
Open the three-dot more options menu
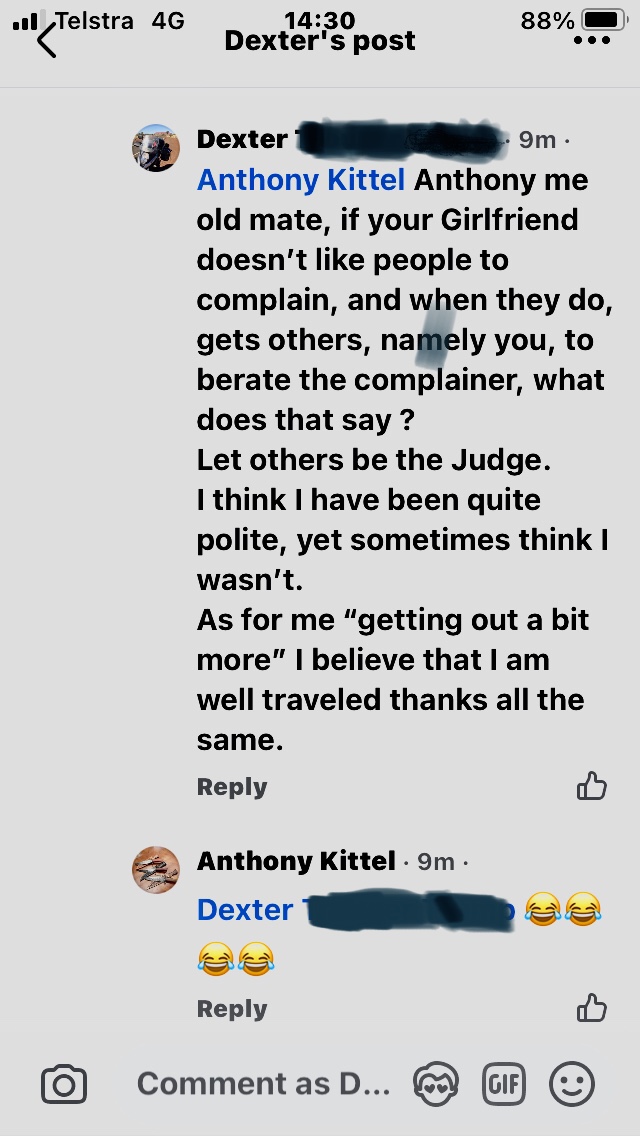coord(591,41)
